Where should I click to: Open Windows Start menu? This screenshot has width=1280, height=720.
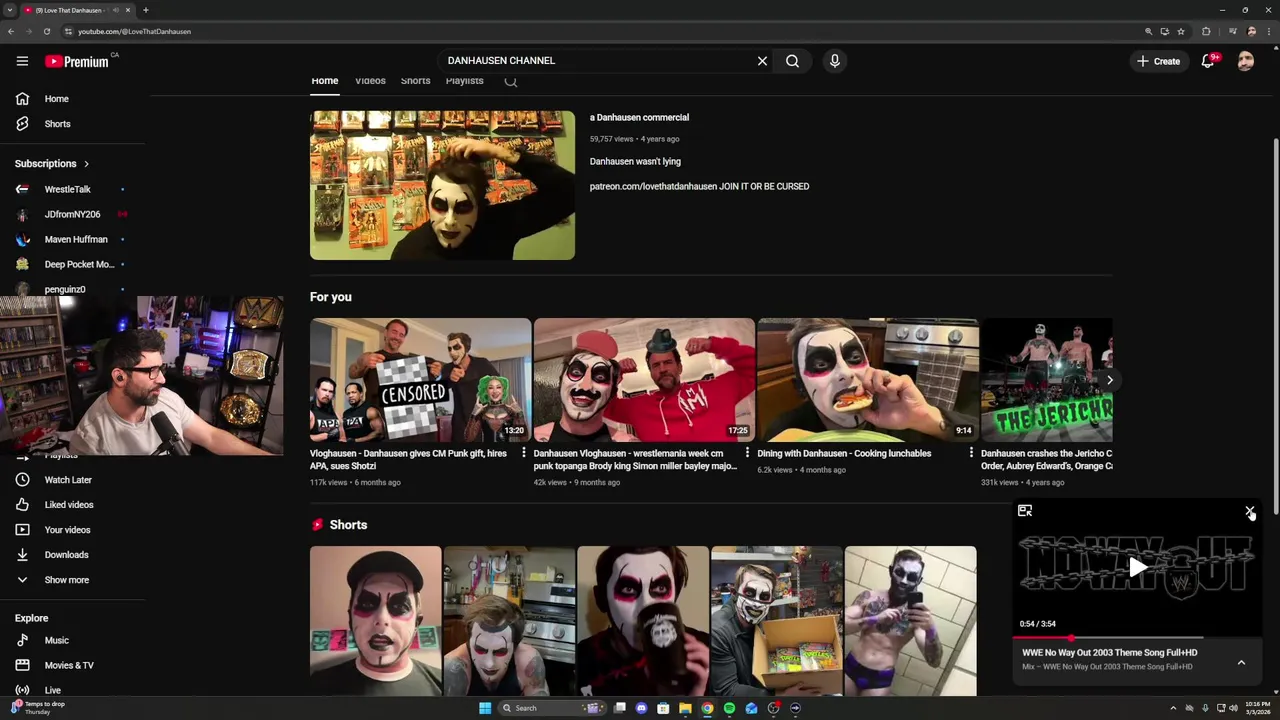tap(485, 708)
